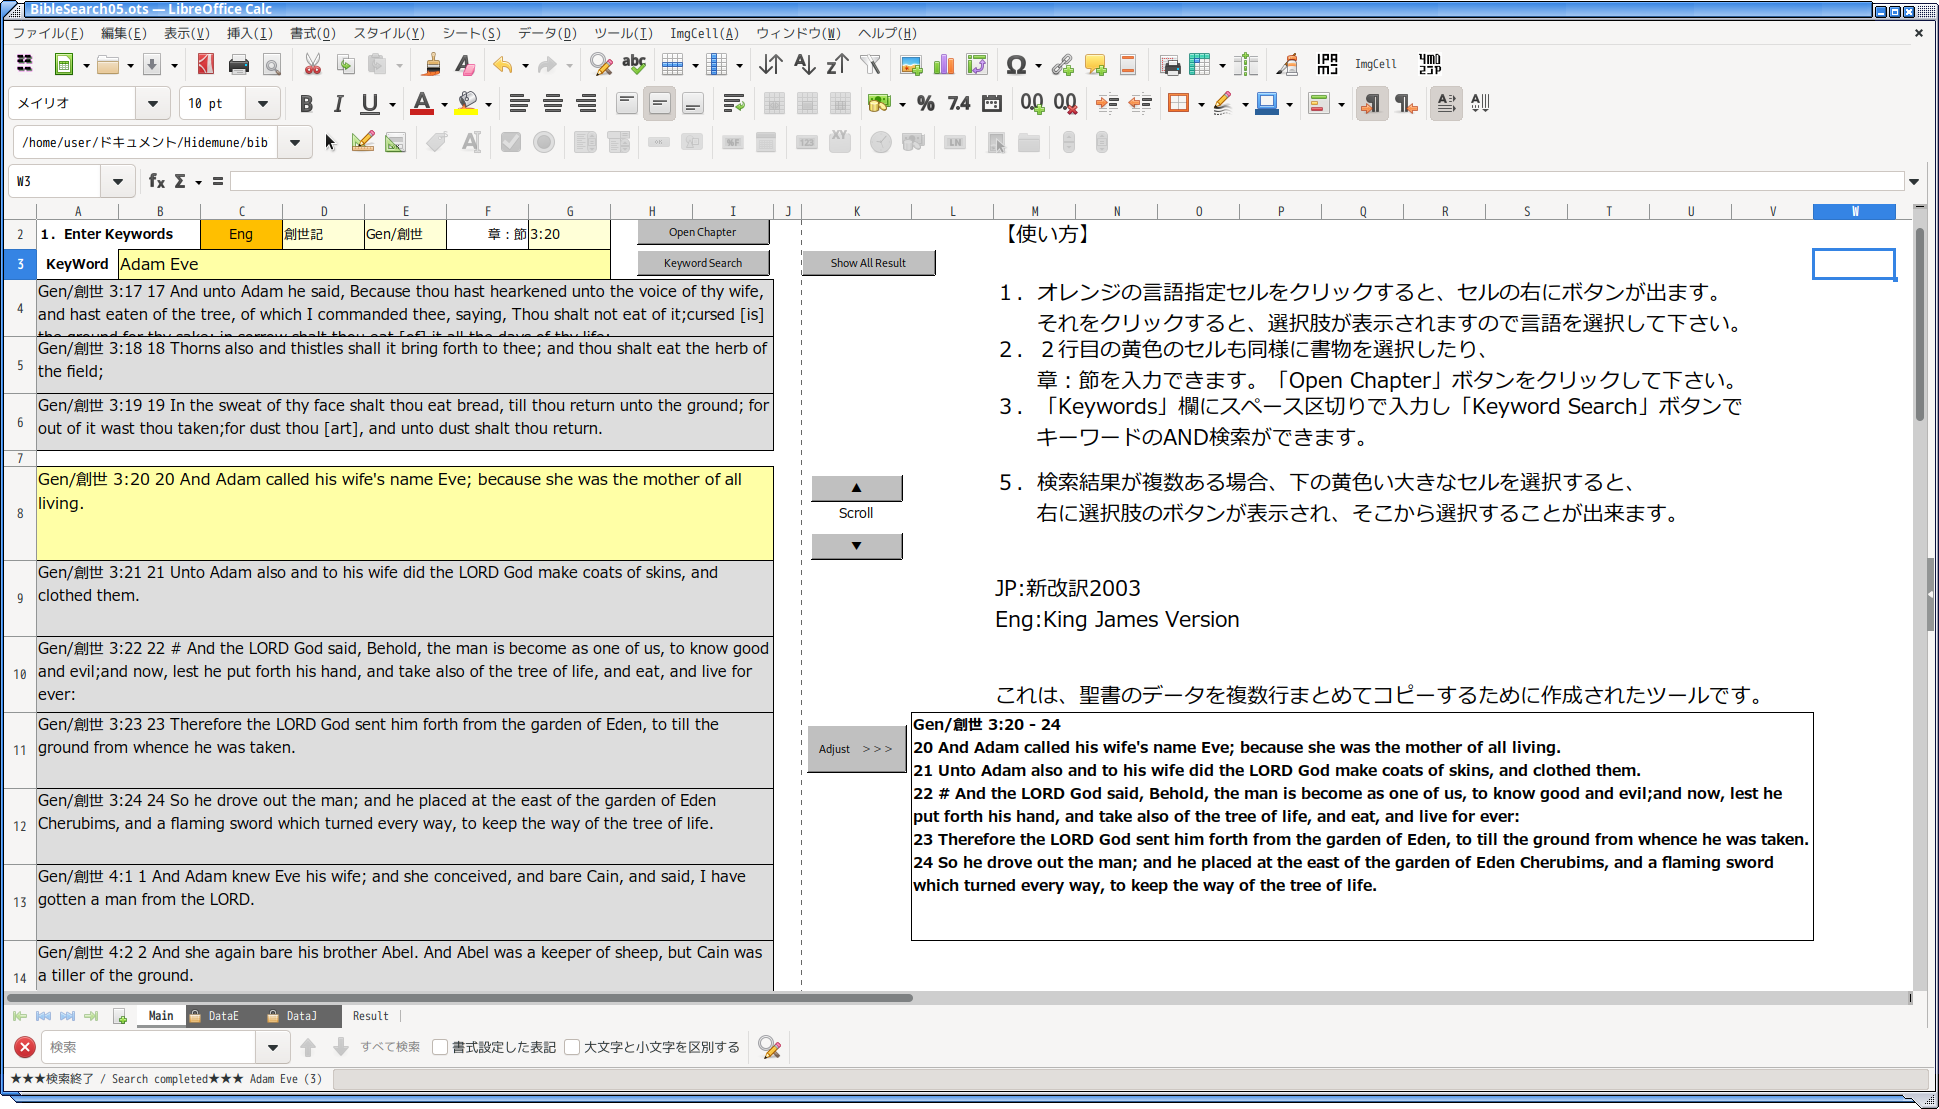The height and width of the screenshot is (1109, 1939).
Task: Click the horizontal scrollbar thumb
Action: pos(460,998)
